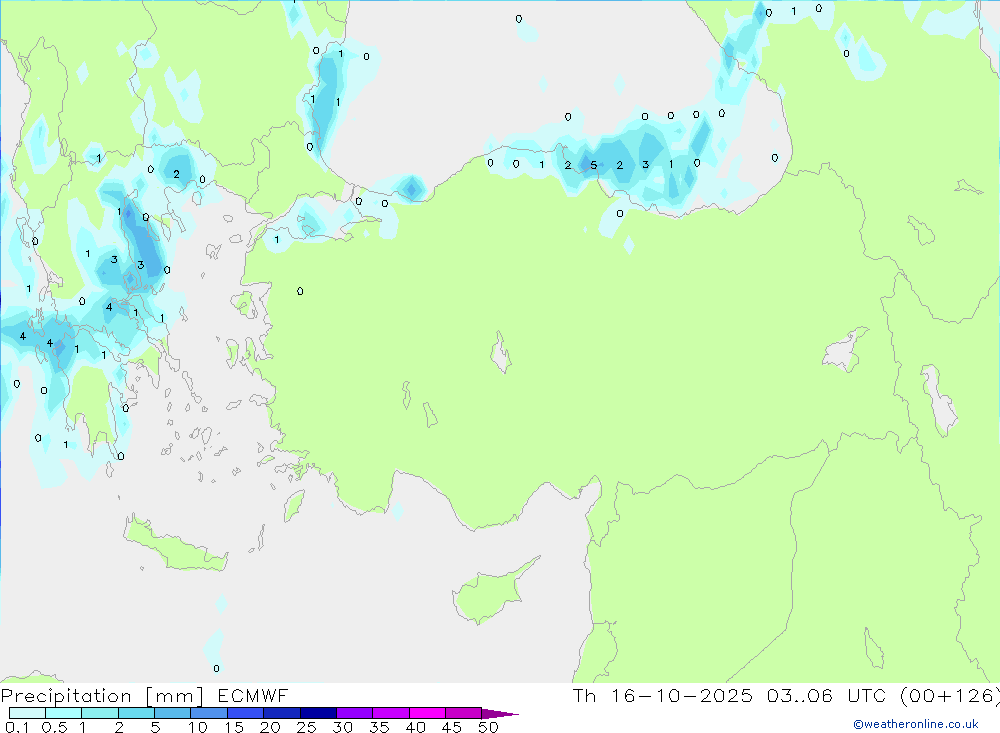The width and height of the screenshot is (1000, 733).
Task: Click the time range '03..06'
Action: click(800, 695)
